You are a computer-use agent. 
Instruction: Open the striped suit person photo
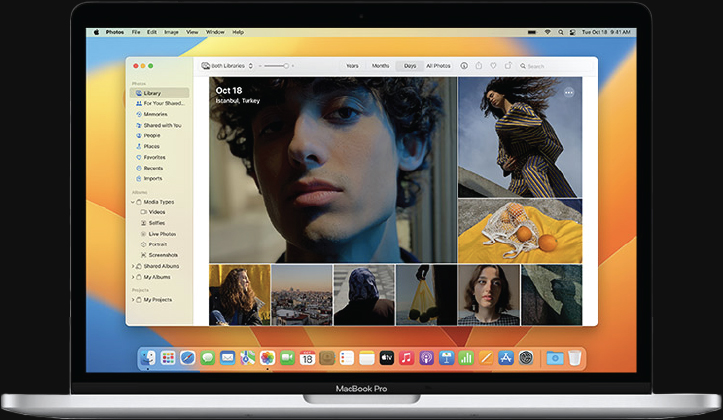click(520, 137)
